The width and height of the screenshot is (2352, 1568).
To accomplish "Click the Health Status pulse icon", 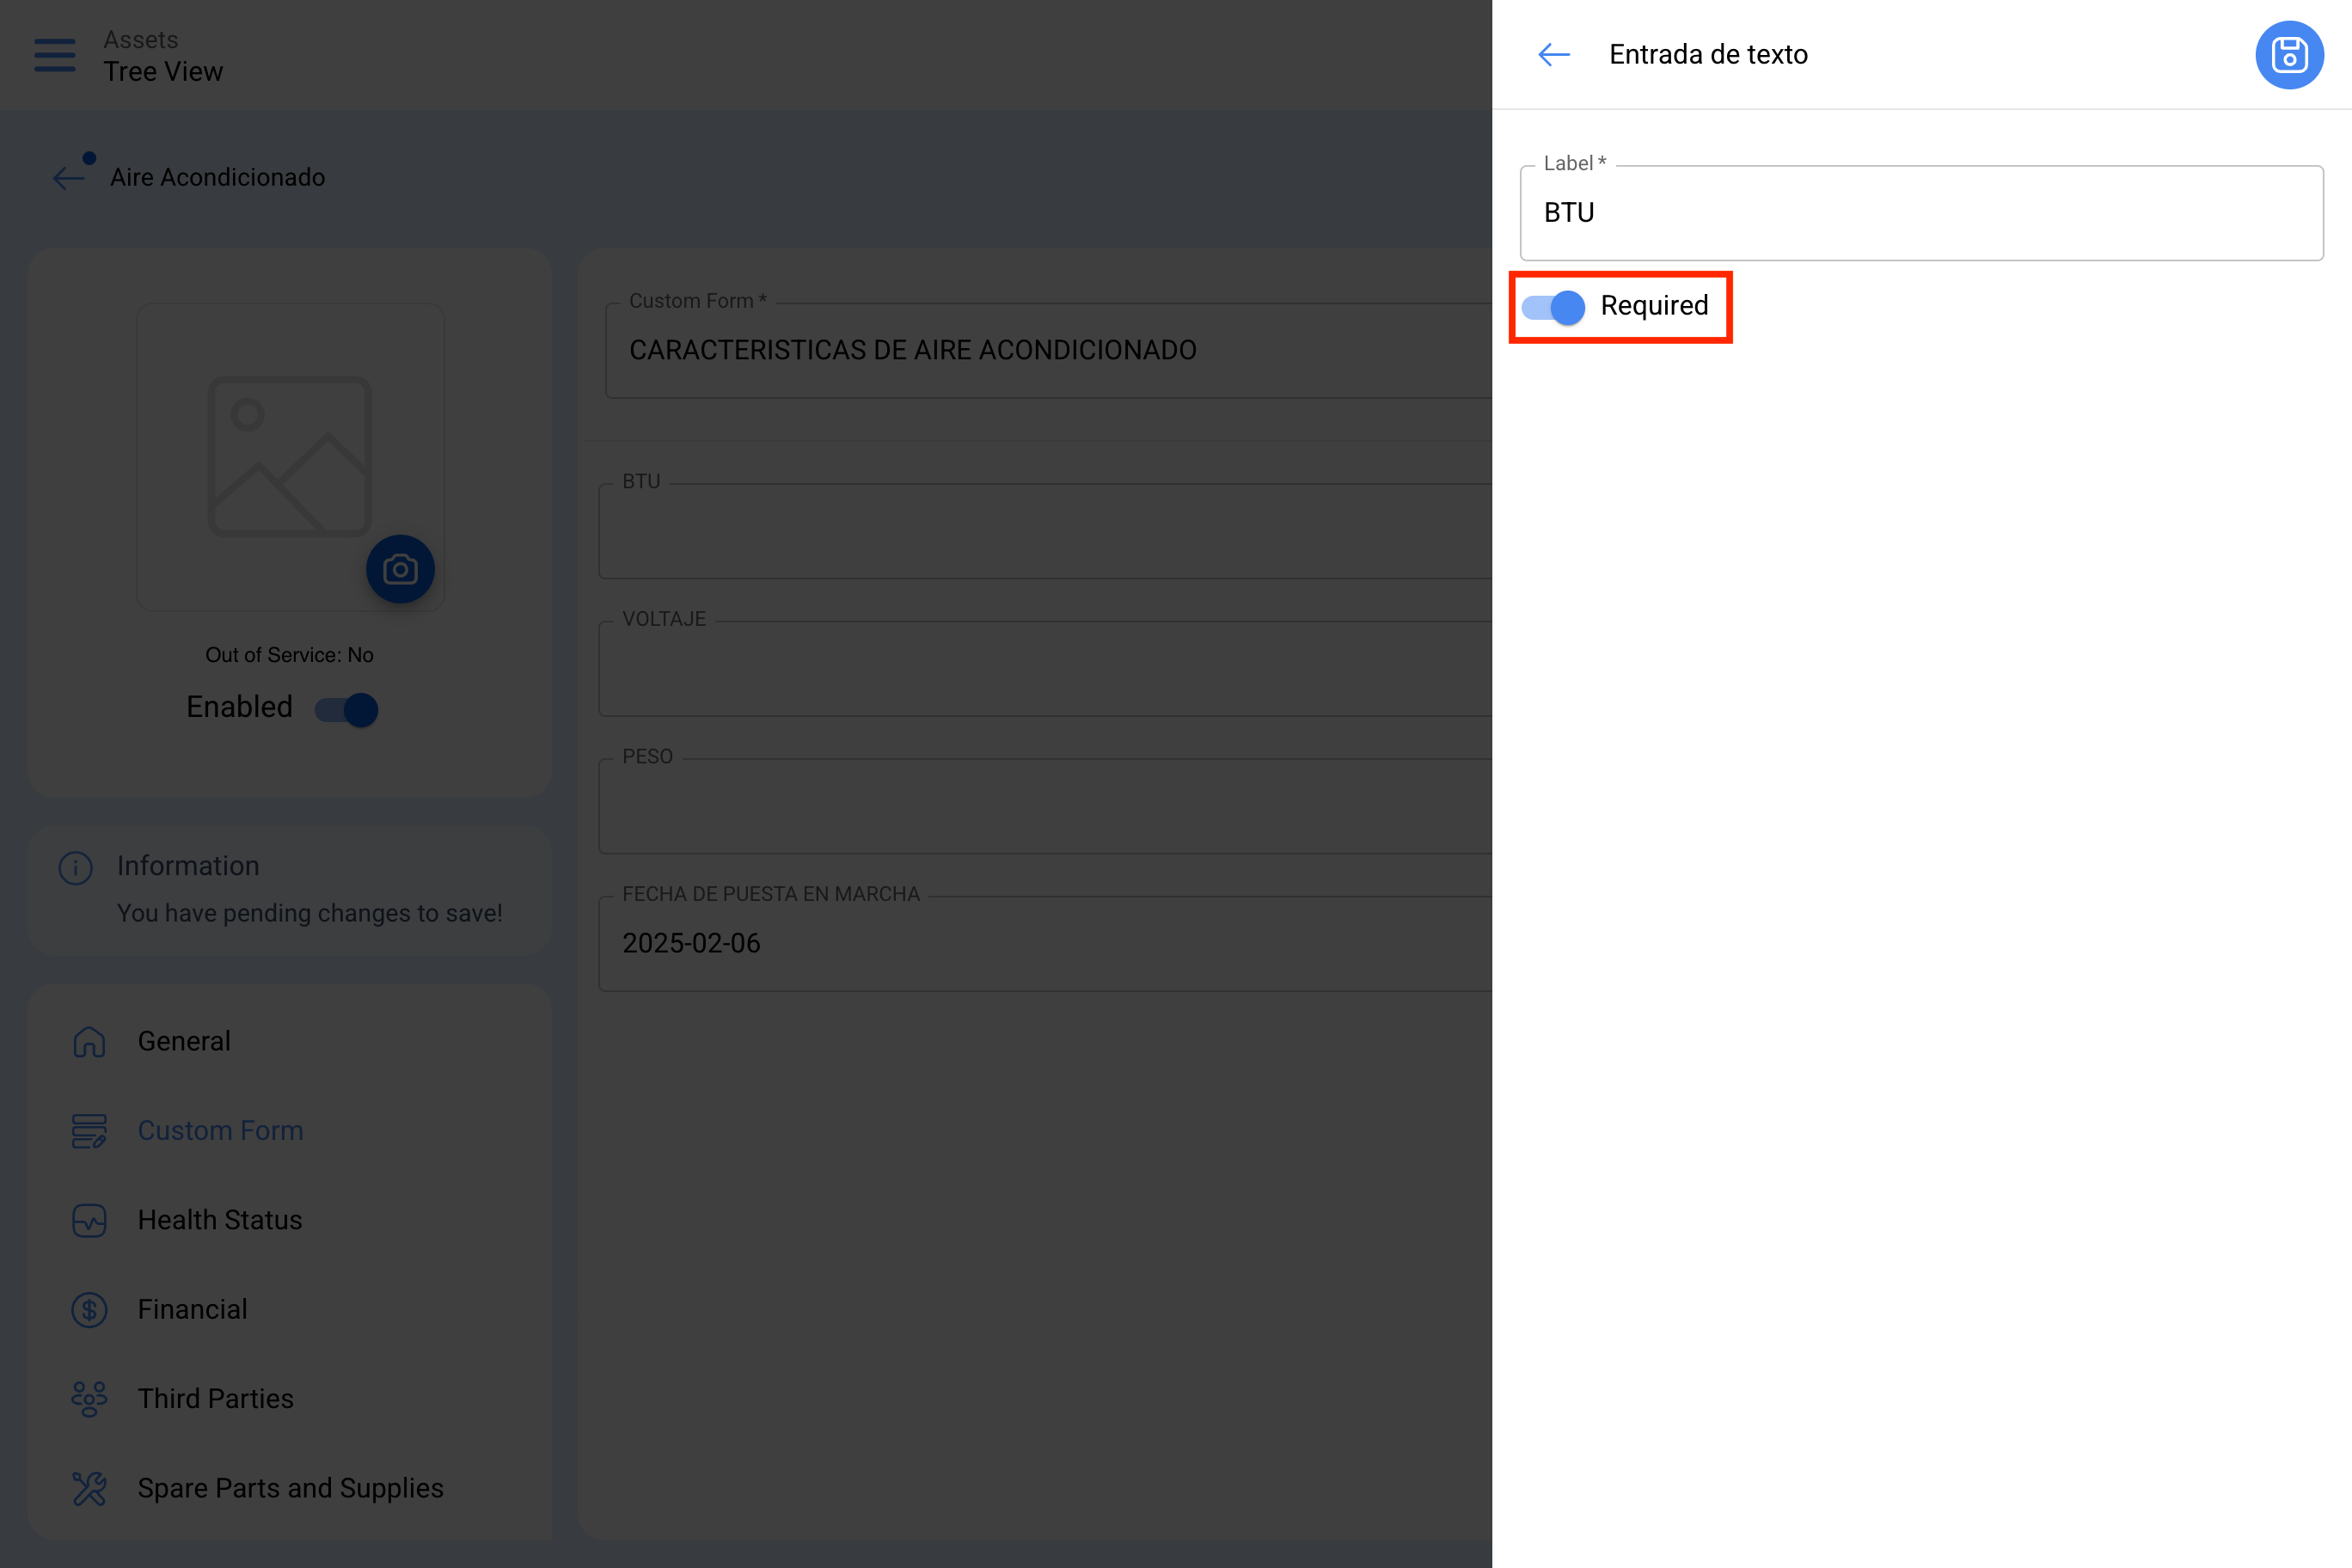I will [x=89, y=1221].
